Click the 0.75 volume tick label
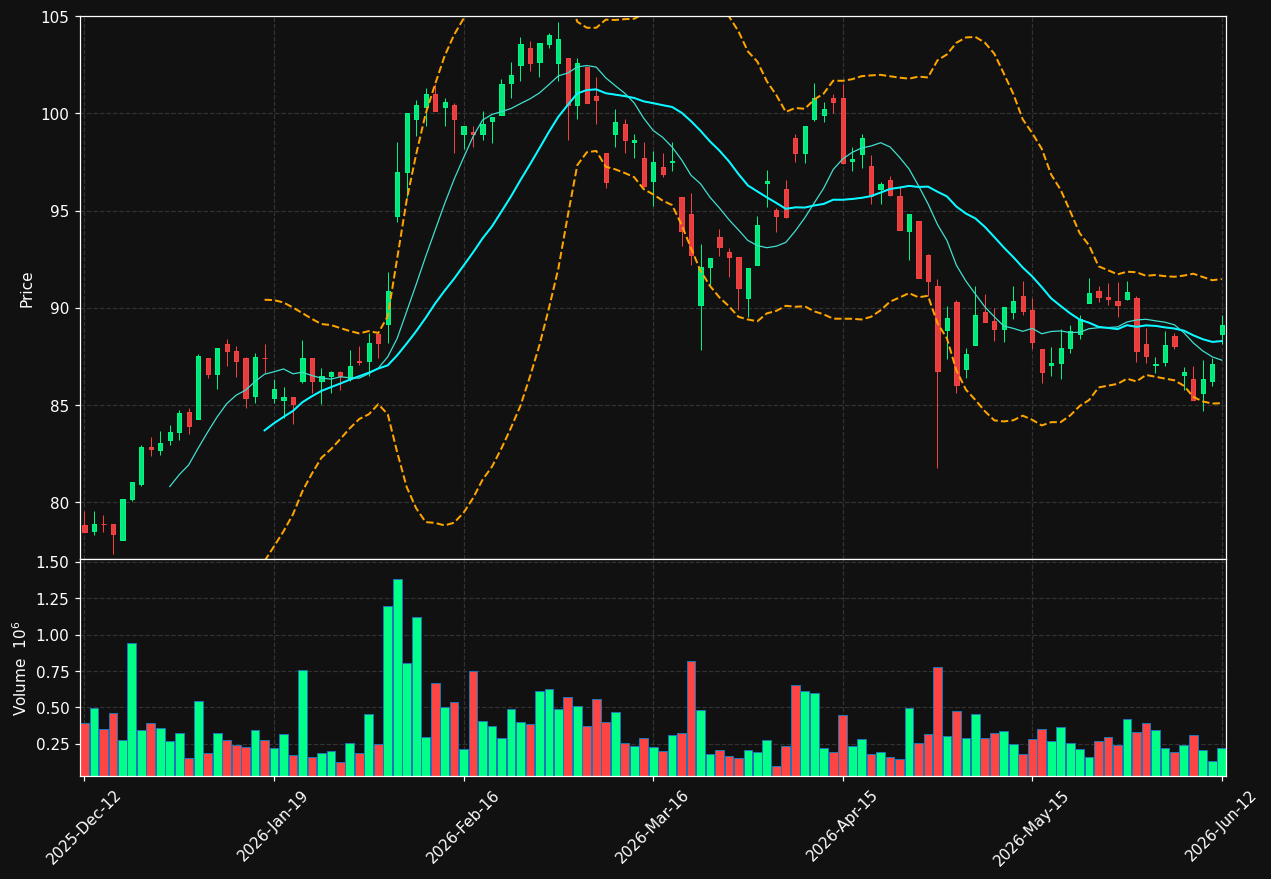Screen dimensions: 1271x879 tap(52, 672)
